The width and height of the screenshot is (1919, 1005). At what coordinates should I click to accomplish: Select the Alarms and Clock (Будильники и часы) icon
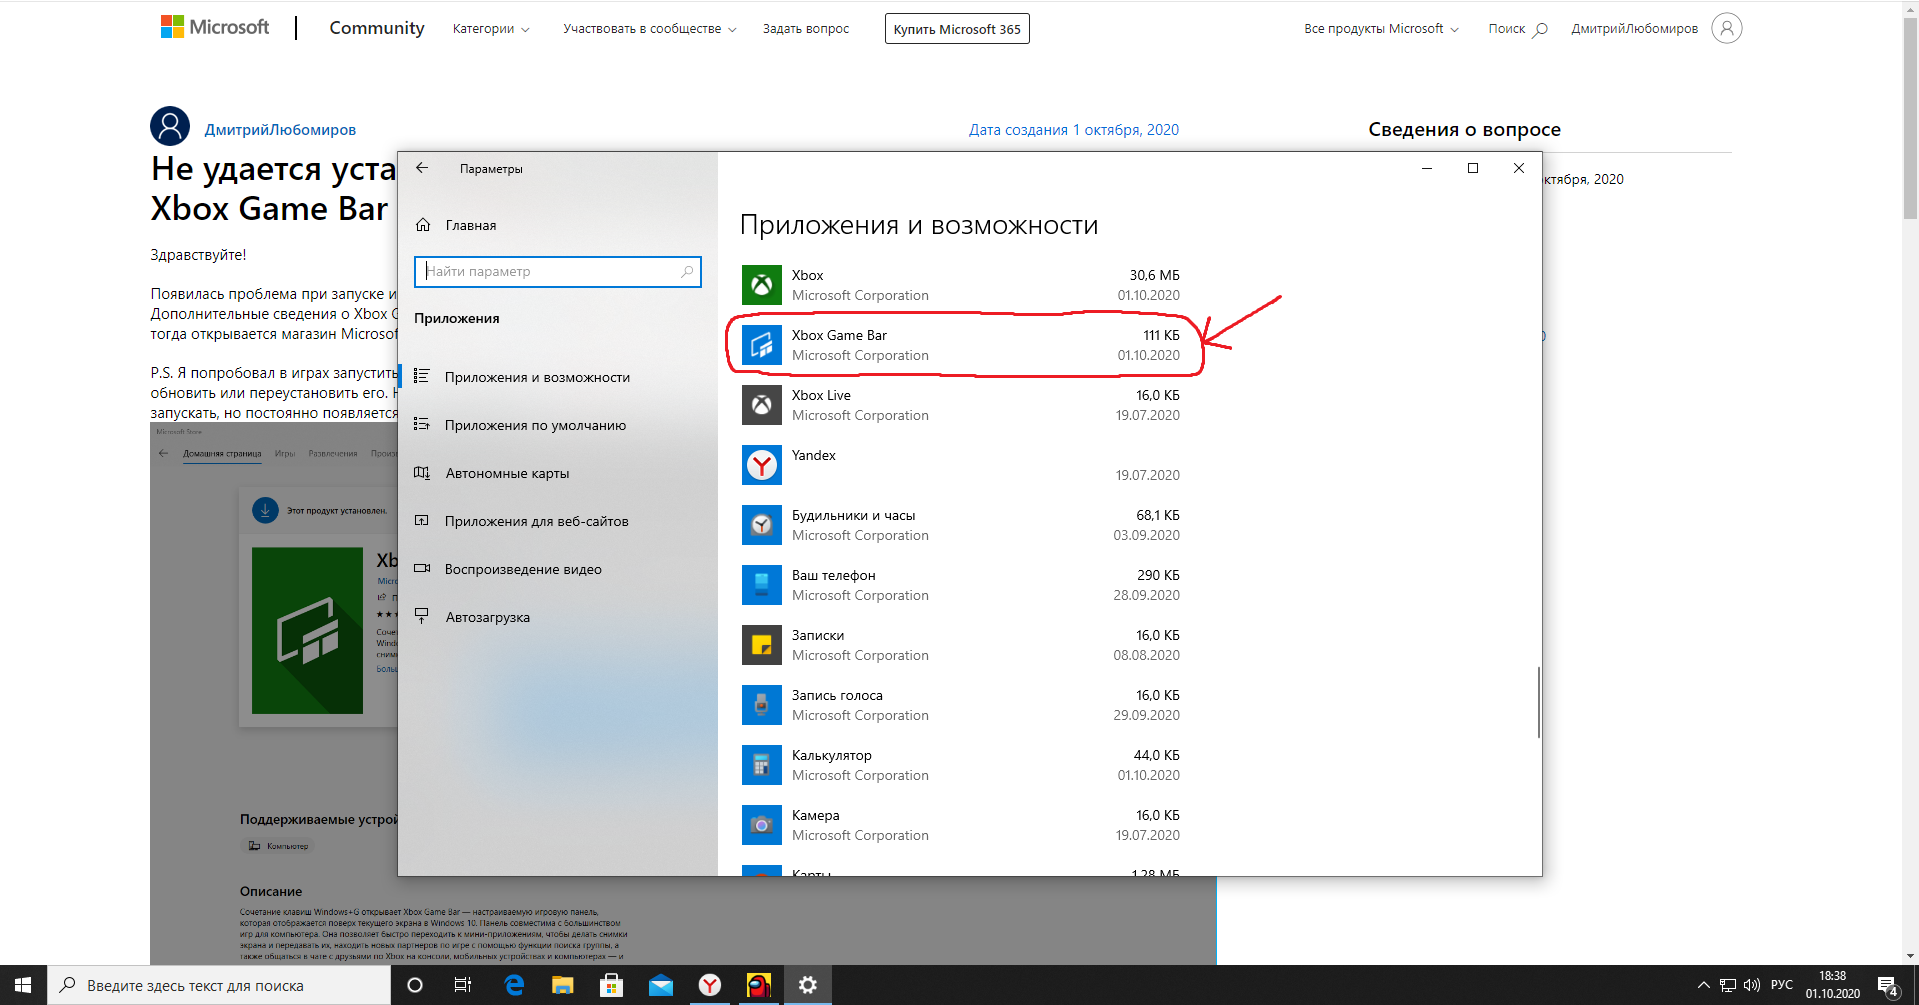tap(761, 525)
